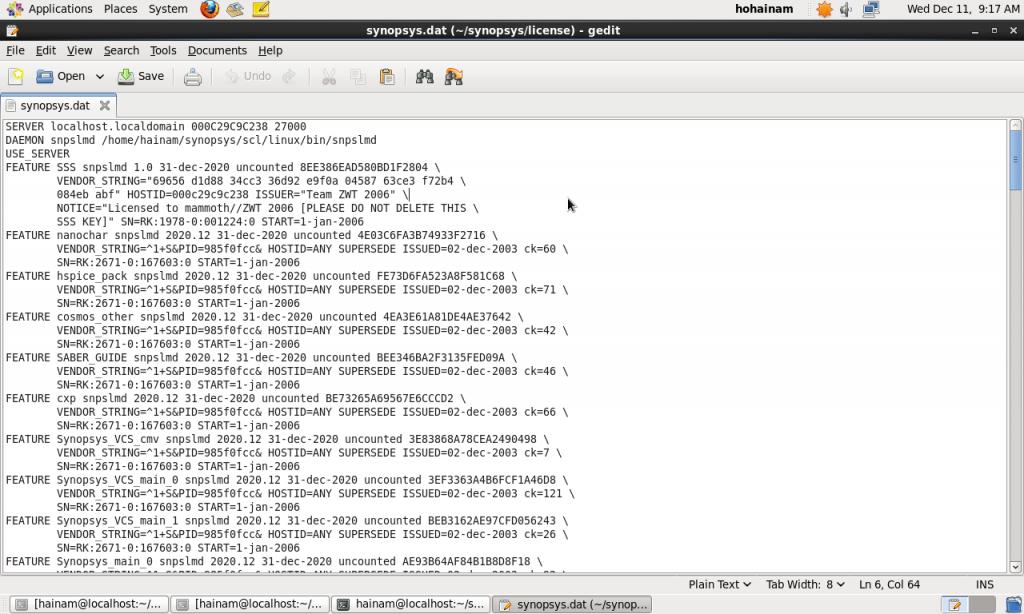This screenshot has height=614, width=1024.
Task: Launch Firefox from the top panel
Action: pyautogui.click(x=210, y=9)
